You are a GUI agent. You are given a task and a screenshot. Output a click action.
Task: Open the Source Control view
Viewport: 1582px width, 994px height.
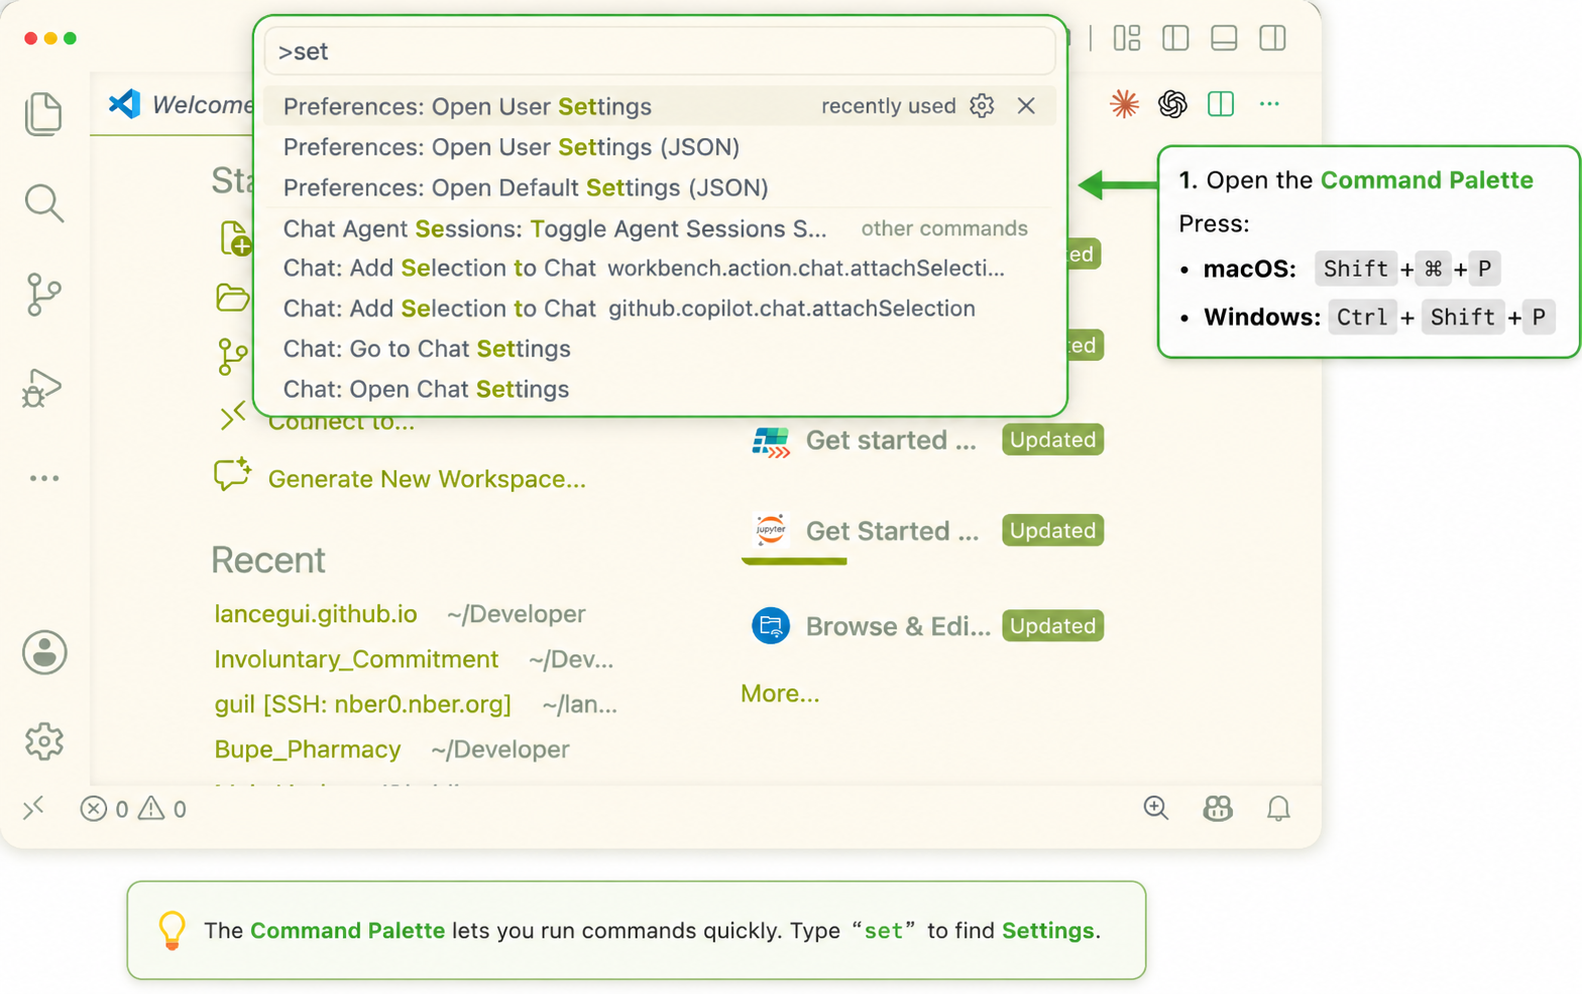pyautogui.click(x=44, y=295)
